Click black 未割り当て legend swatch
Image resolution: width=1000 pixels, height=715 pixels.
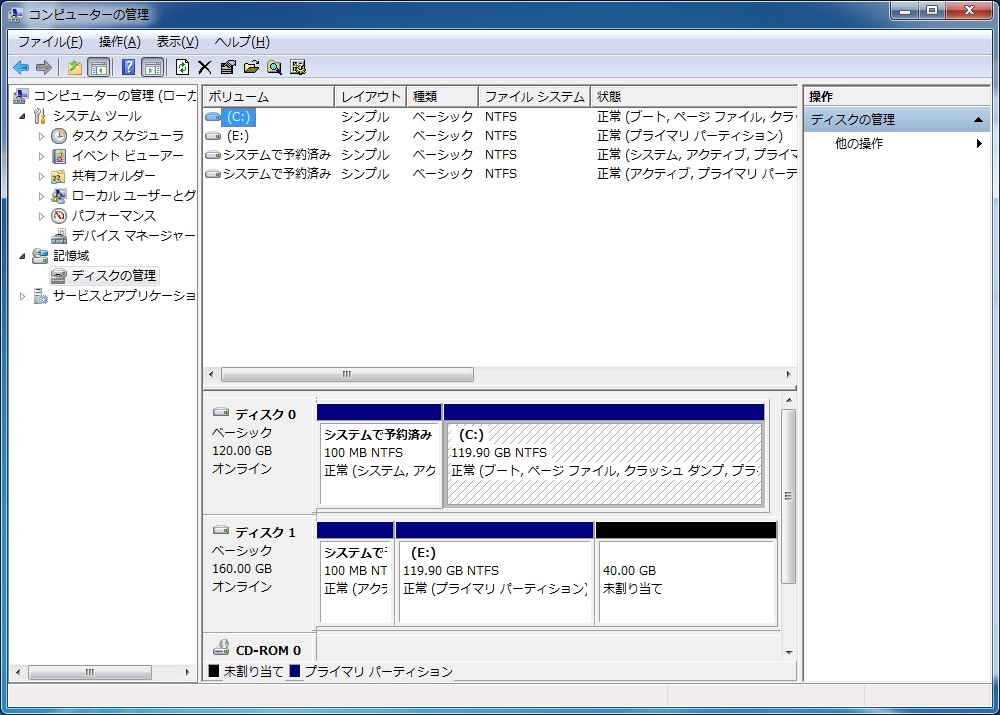point(214,671)
